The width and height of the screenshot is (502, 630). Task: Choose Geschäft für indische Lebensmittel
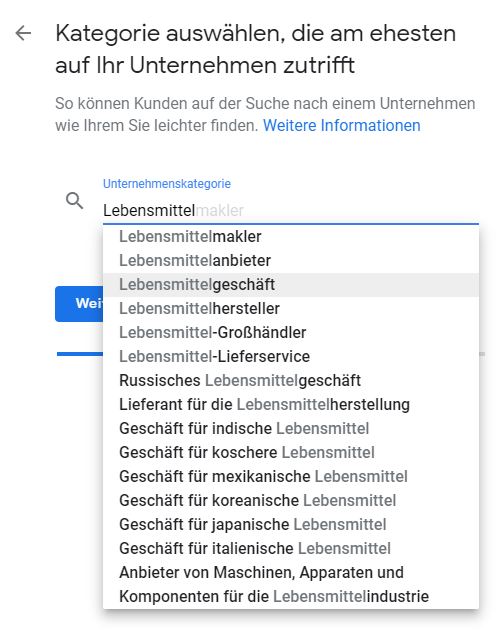pyautogui.click(x=291, y=429)
